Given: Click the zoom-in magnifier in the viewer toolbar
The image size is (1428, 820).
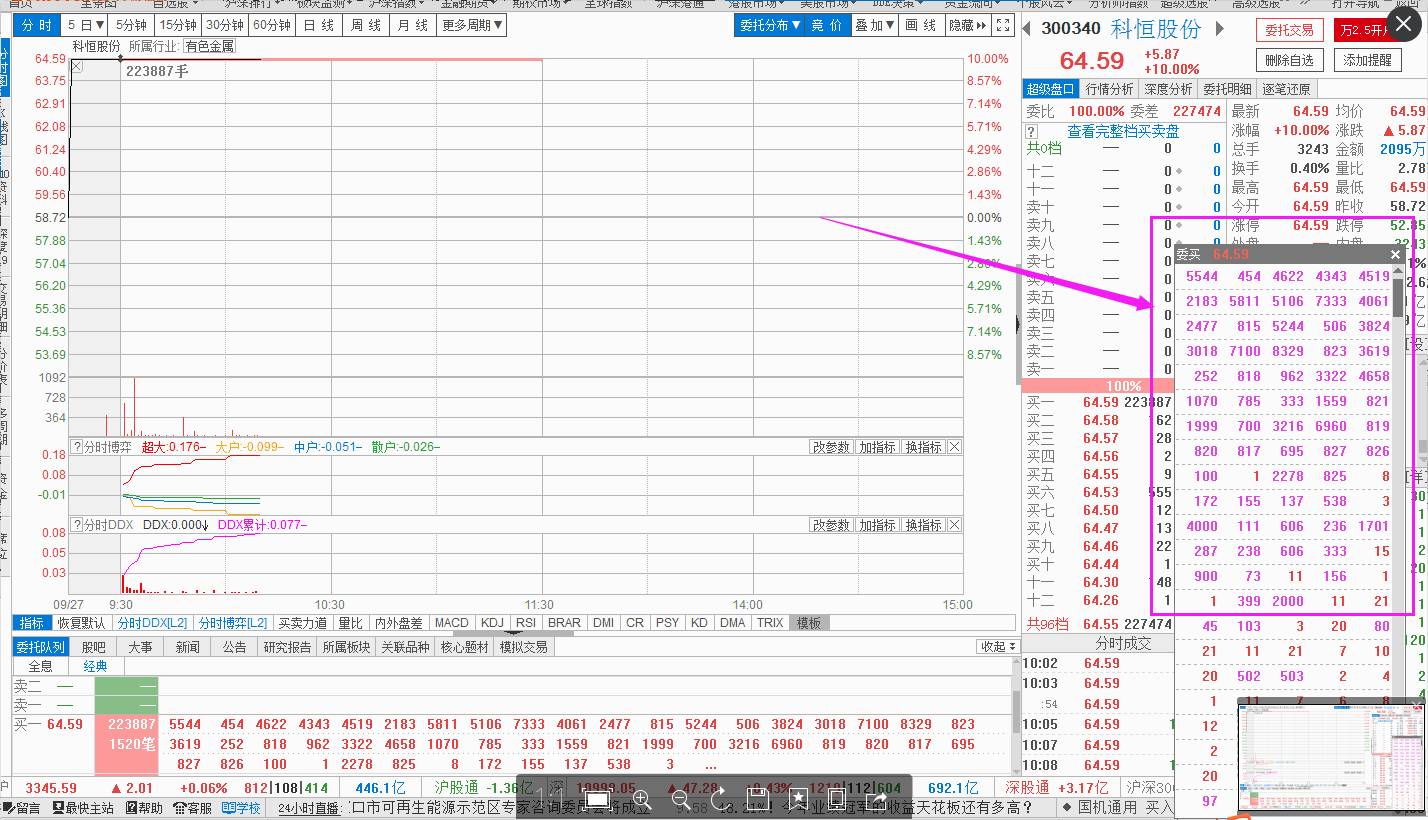Looking at the screenshot, I should coord(642,798).
